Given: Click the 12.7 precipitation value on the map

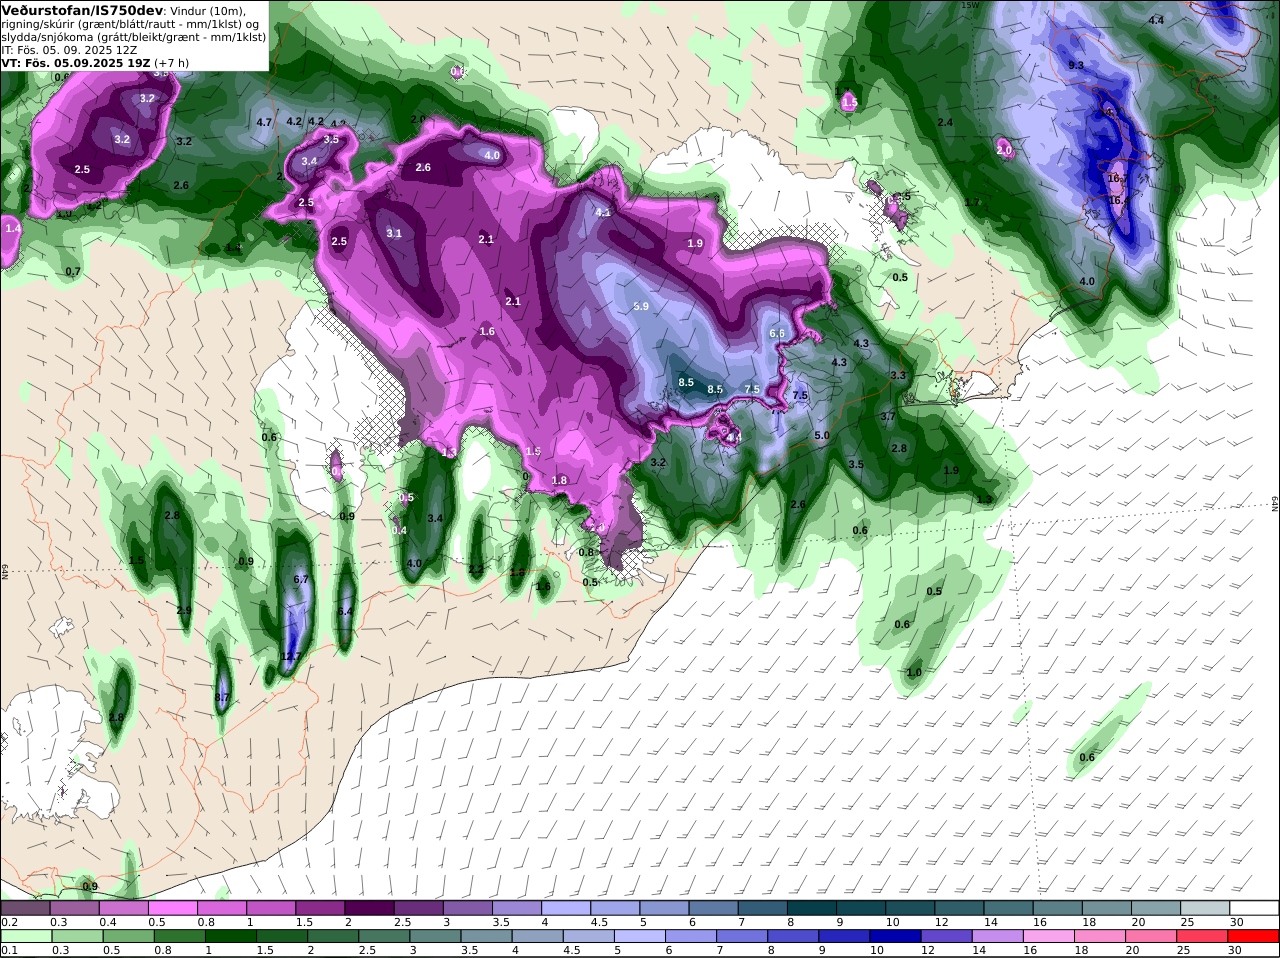Looking at the screenshot, I should pos(291,656).
